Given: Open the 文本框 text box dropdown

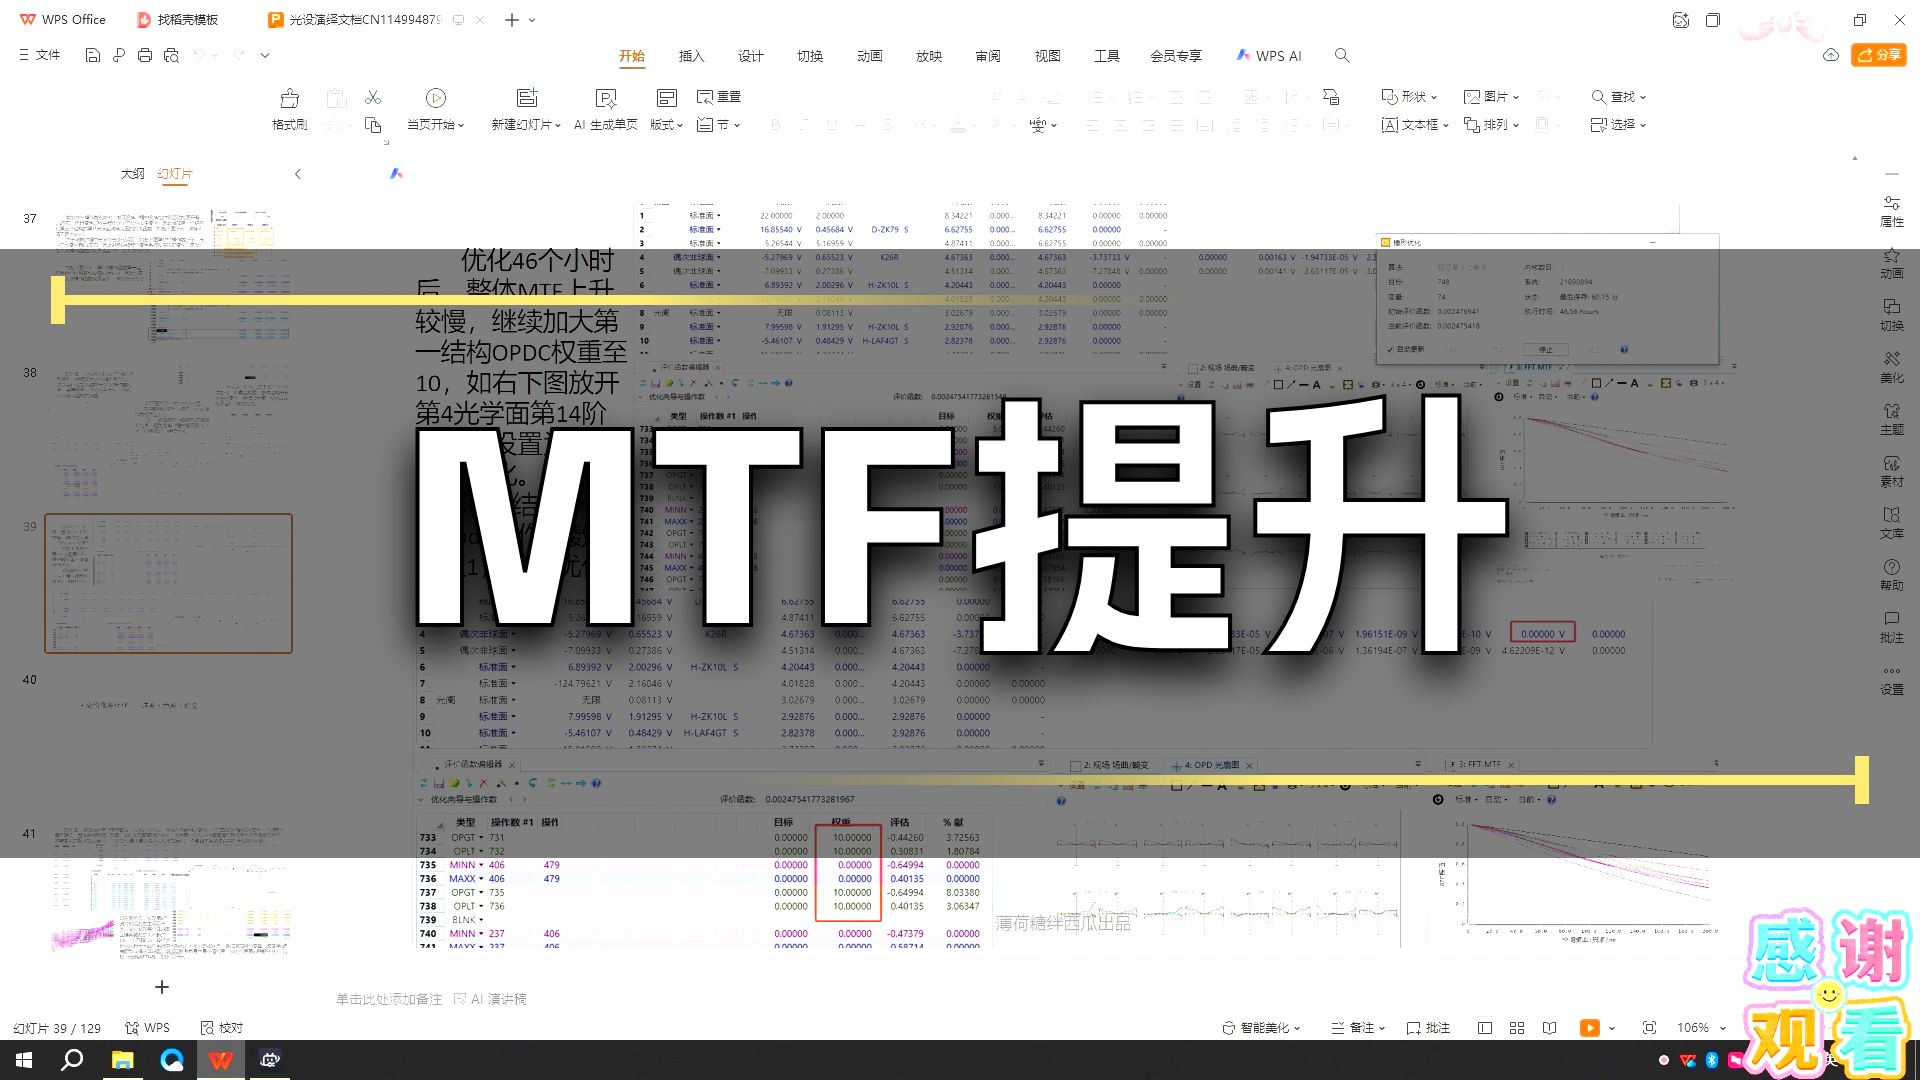Looking at the screenshot, I should pyautogui.click(x=1415, y=125).
